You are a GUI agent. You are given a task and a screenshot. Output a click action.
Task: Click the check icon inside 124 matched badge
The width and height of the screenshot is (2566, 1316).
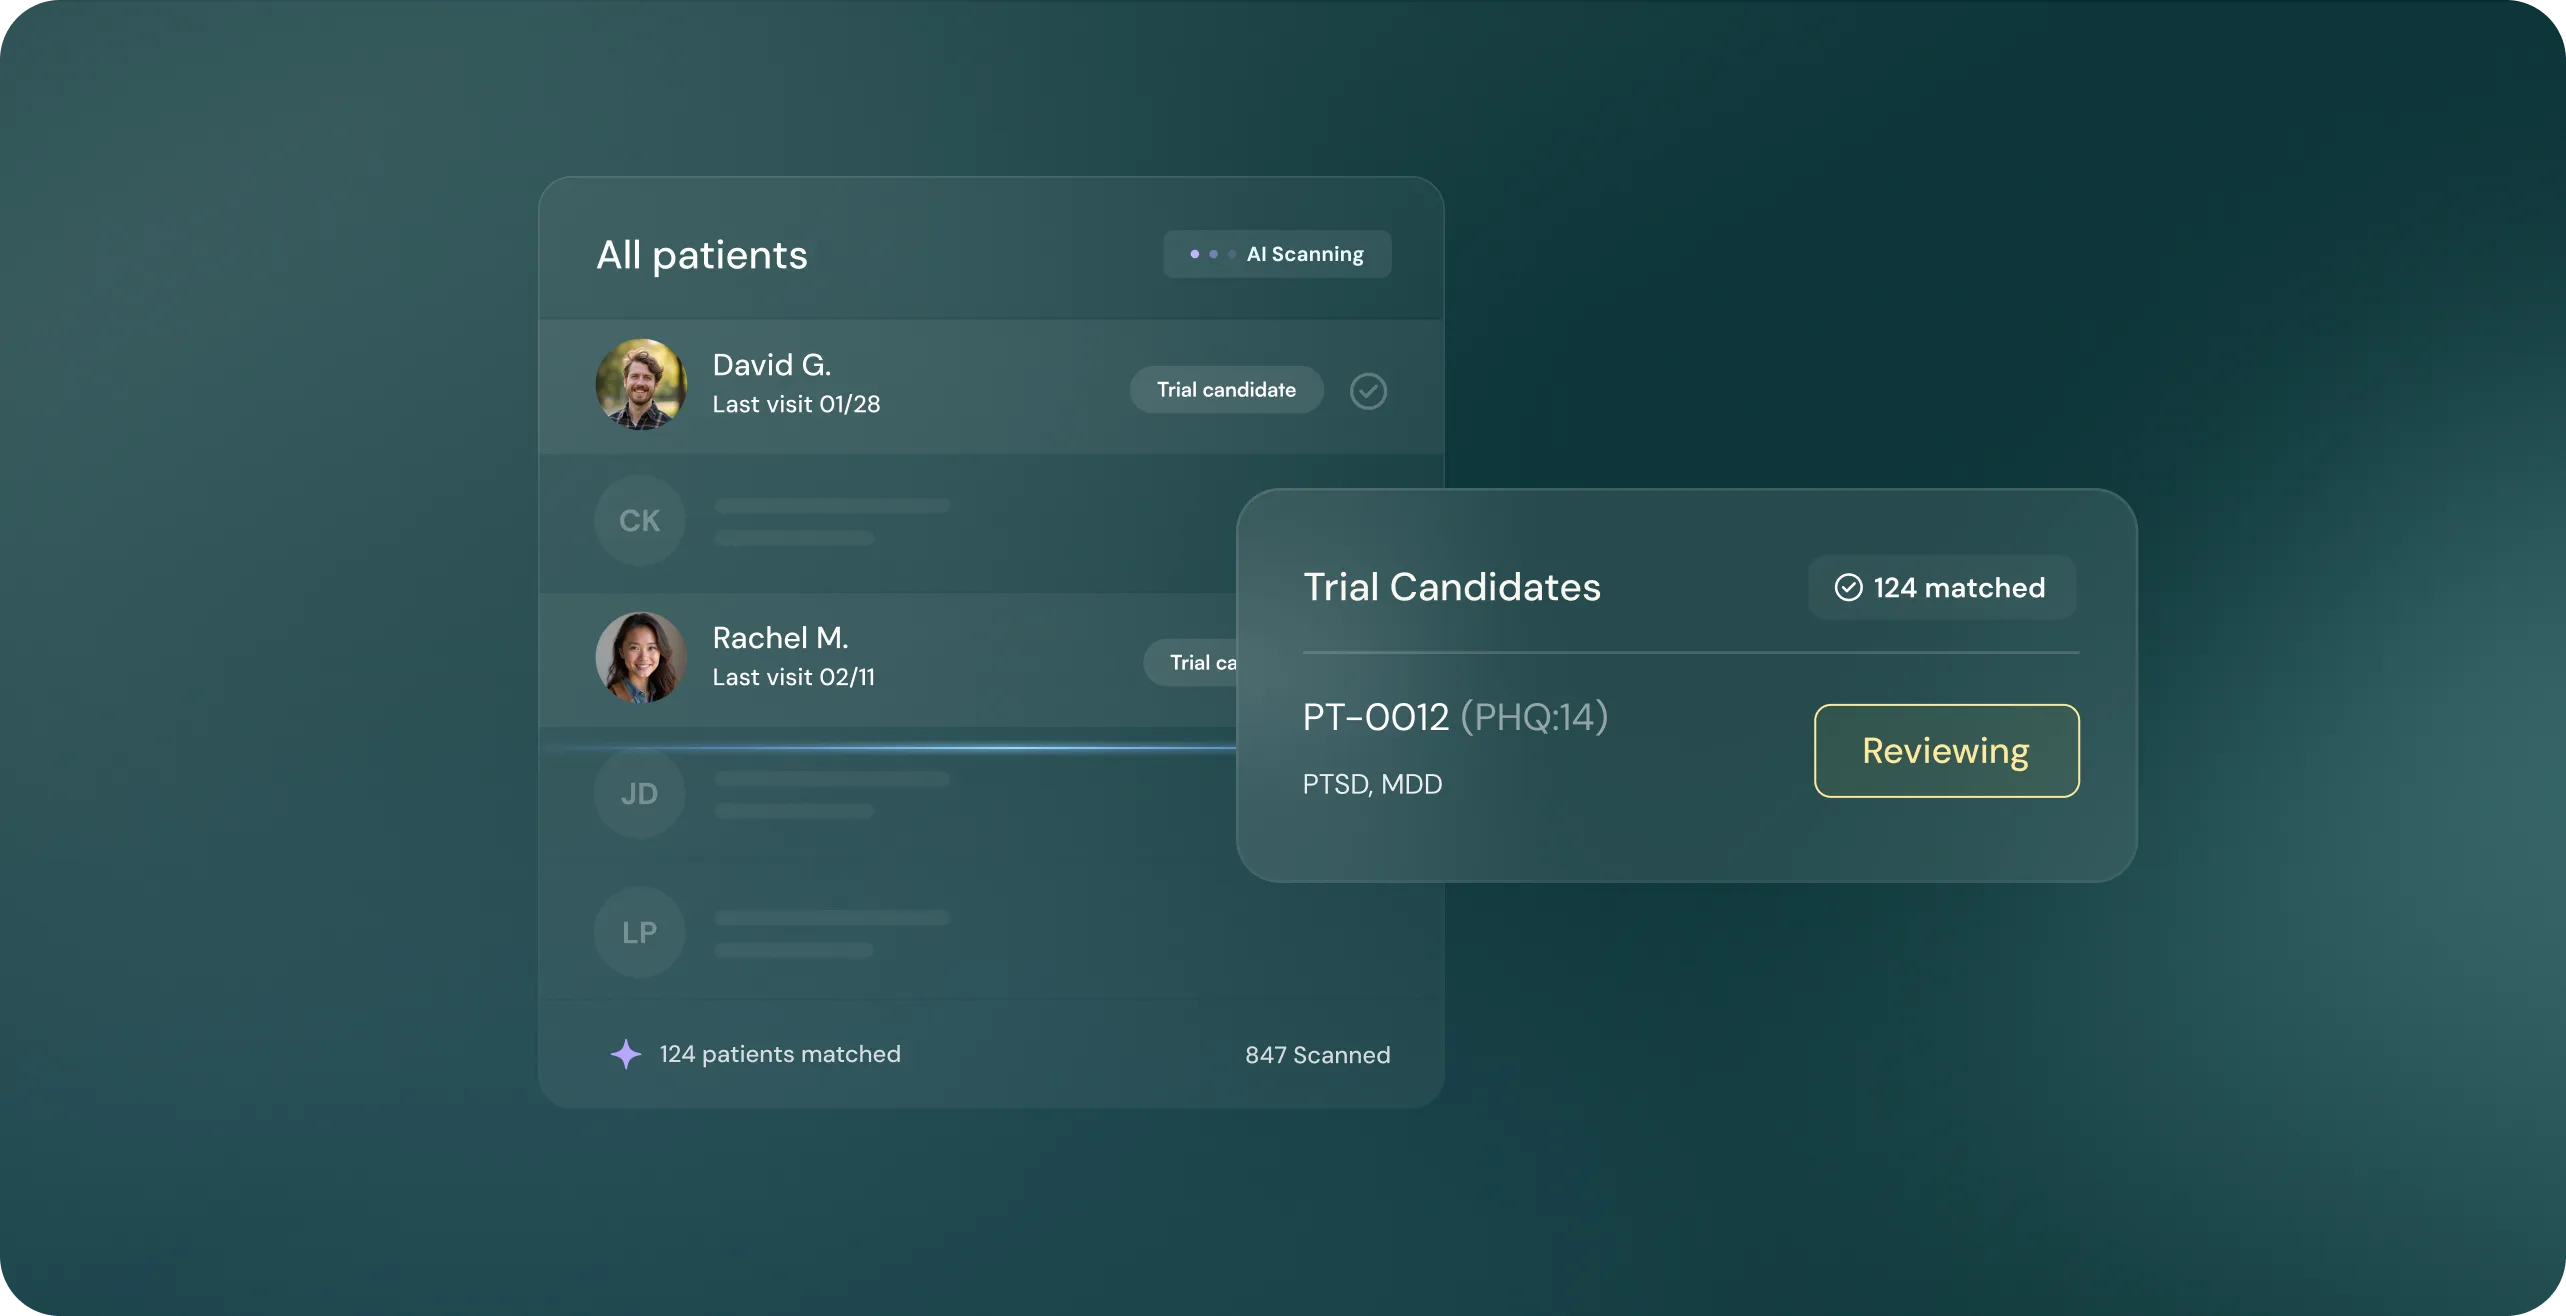click(x=1849, y=587)
